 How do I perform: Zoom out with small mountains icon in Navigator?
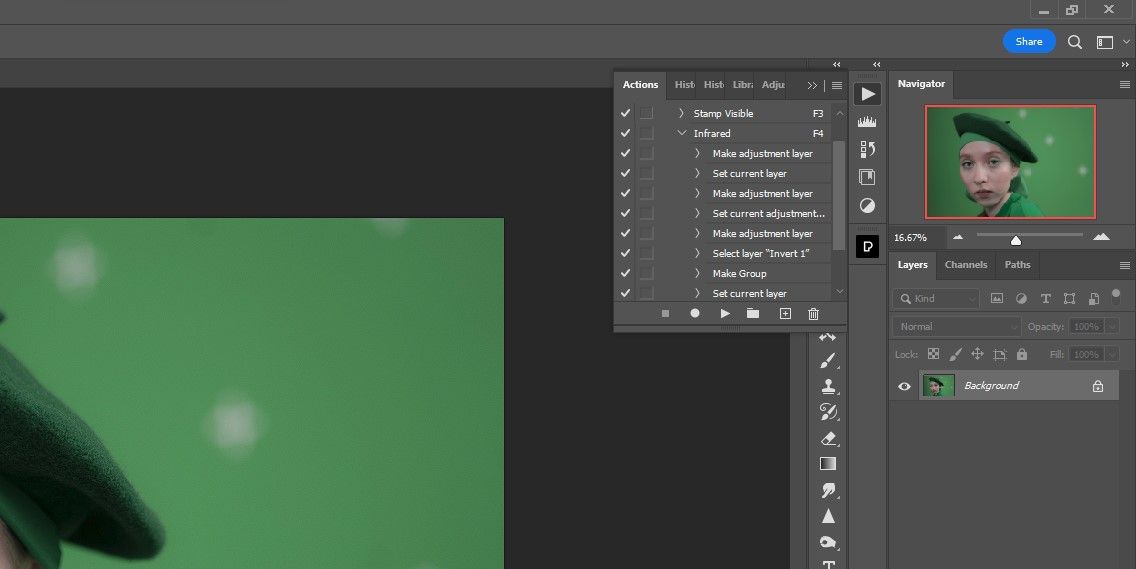pos(958,236)
